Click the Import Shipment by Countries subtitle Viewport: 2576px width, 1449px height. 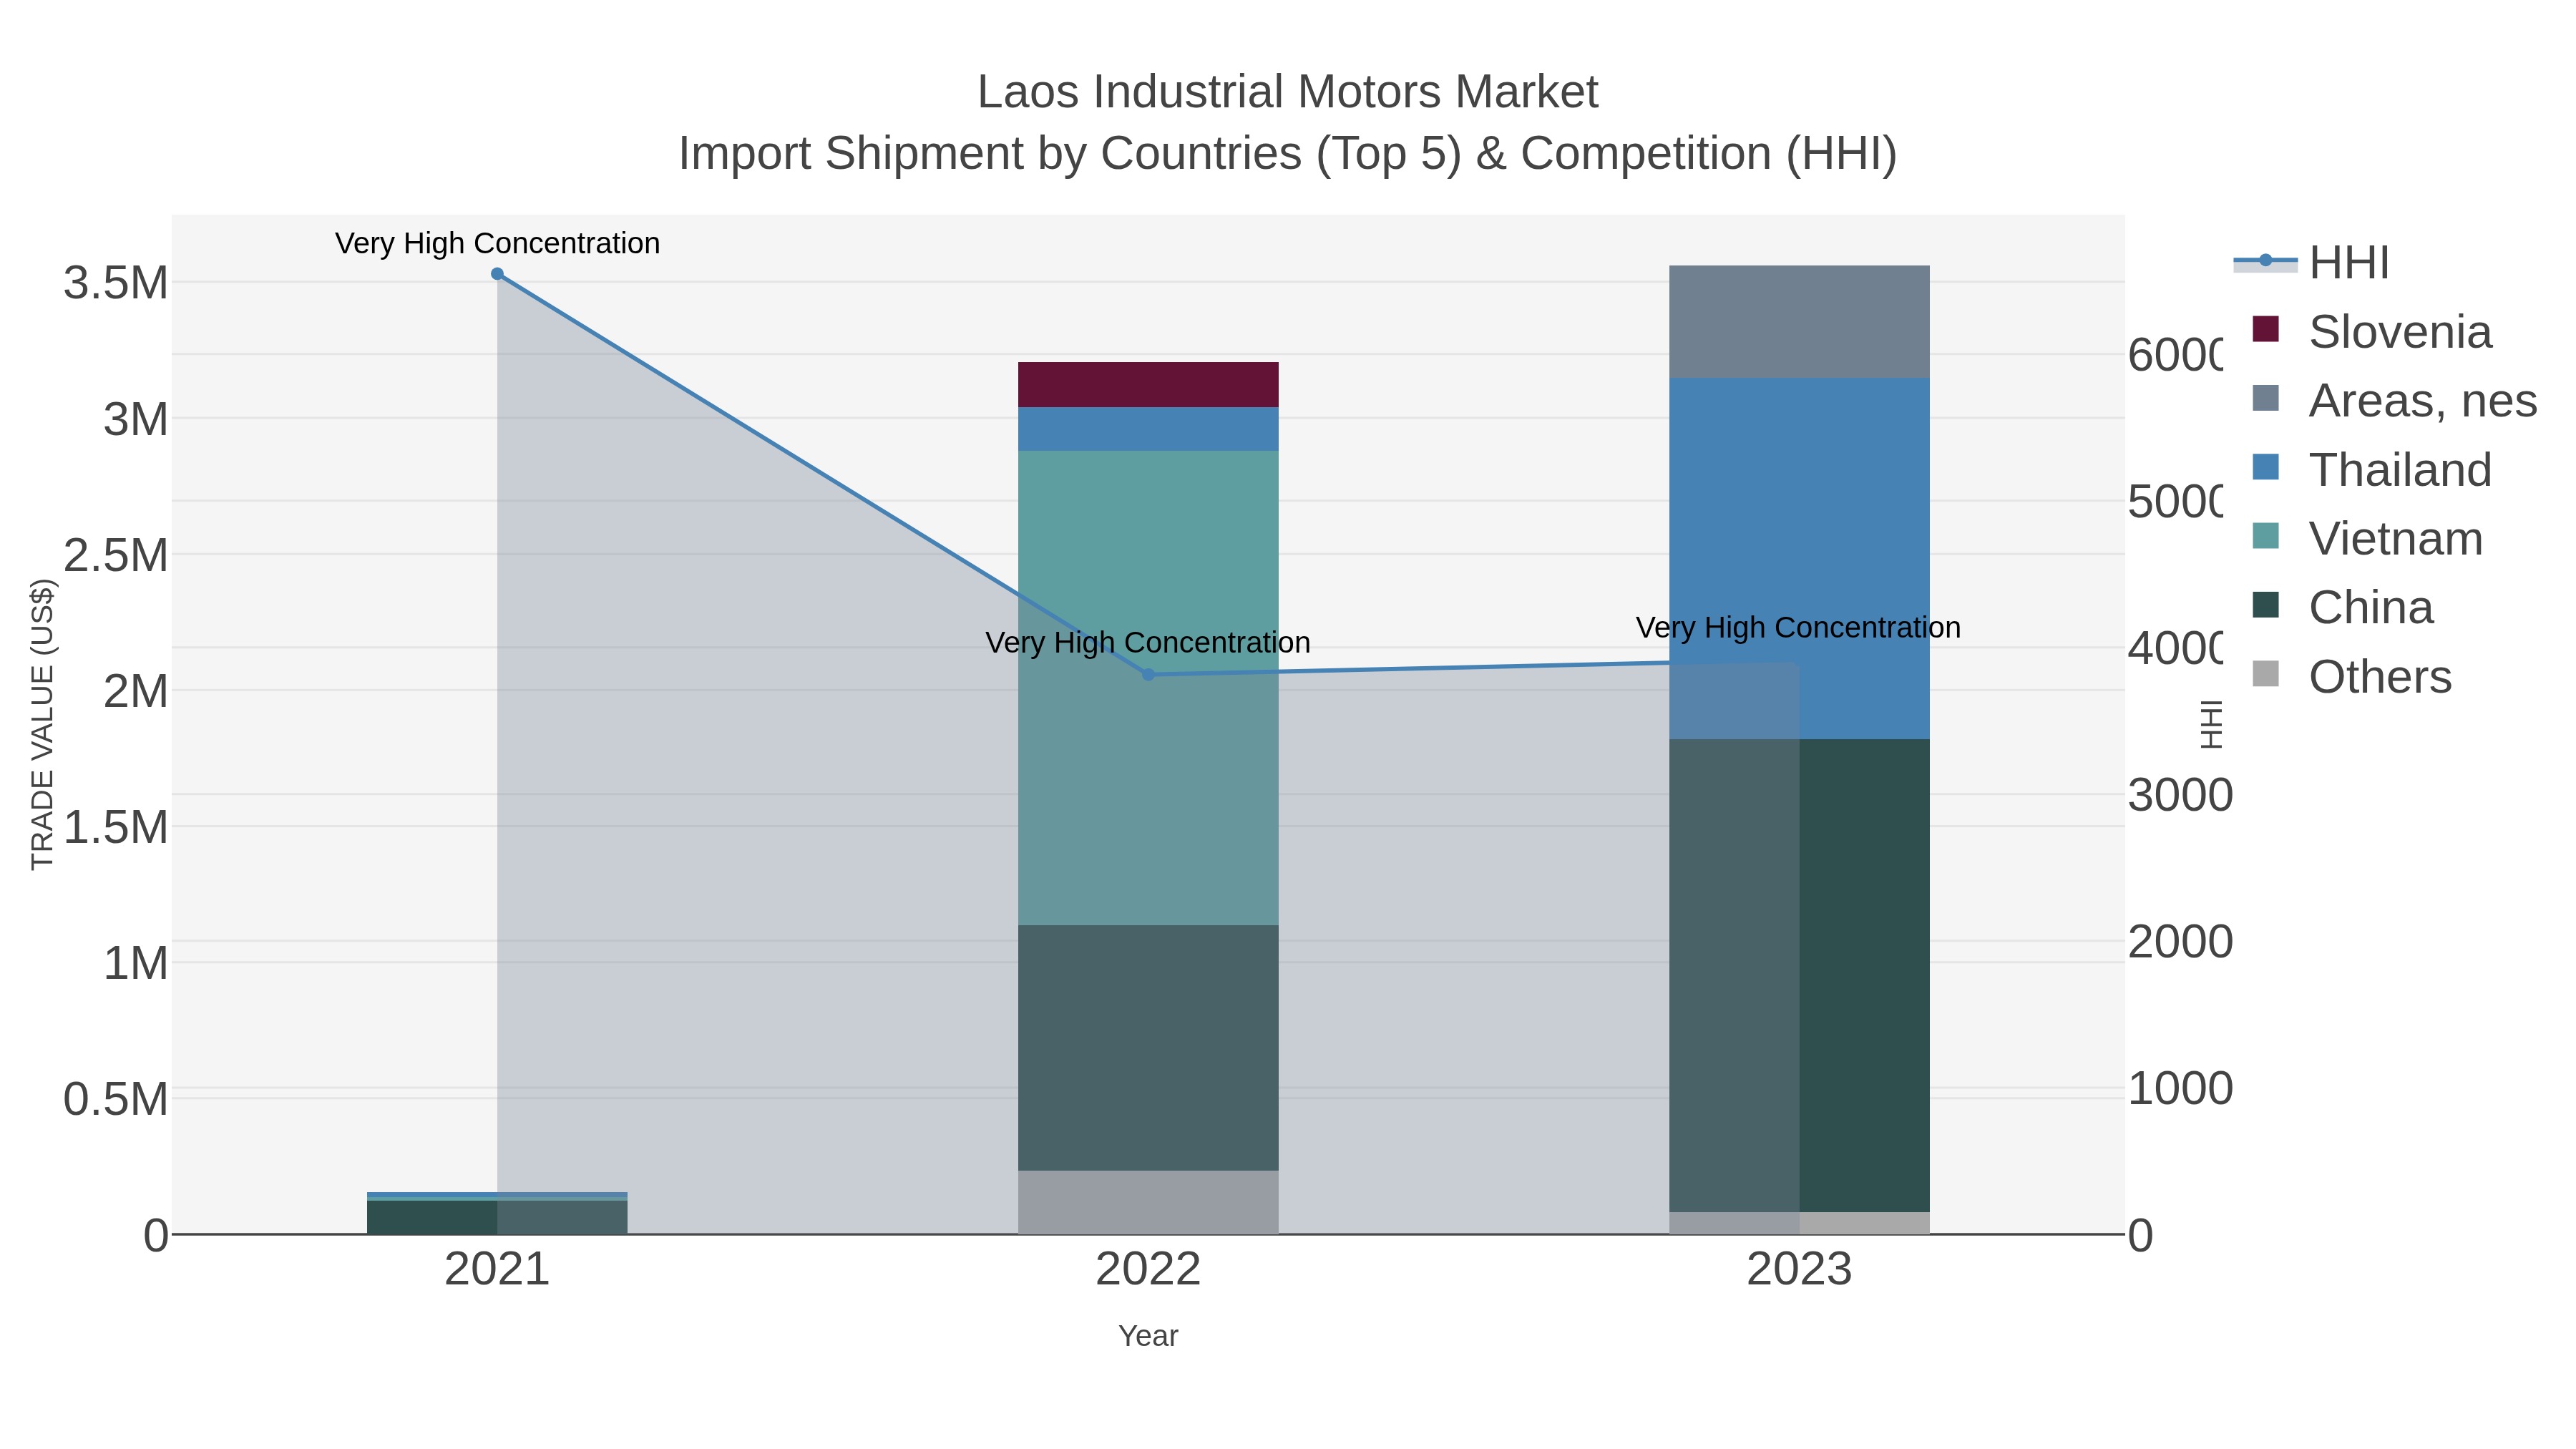tap(1288, 154)
